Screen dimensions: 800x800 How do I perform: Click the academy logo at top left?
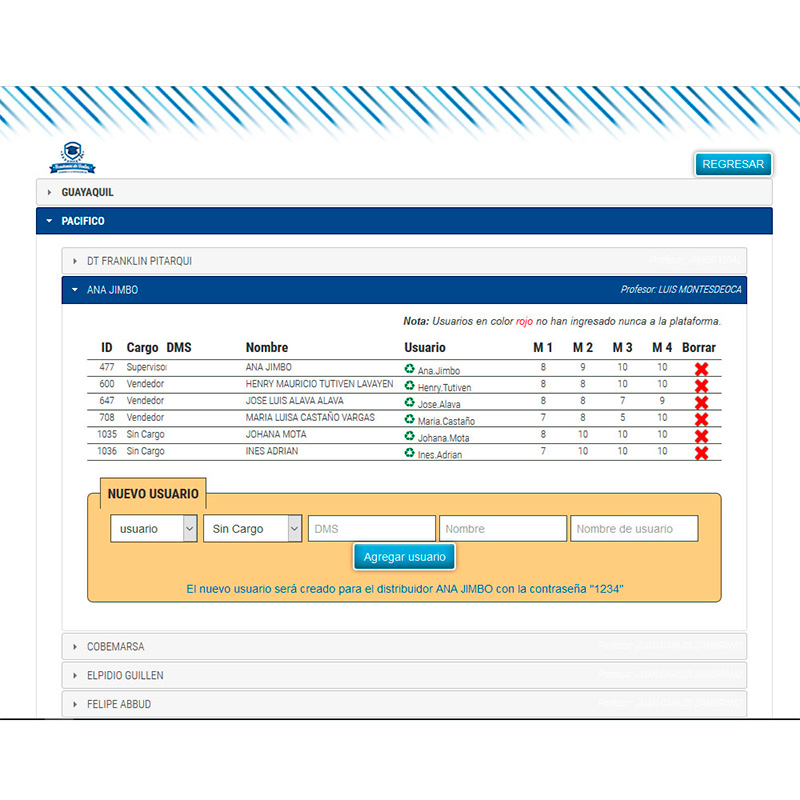pyautogui.click(x=73, y=158)
